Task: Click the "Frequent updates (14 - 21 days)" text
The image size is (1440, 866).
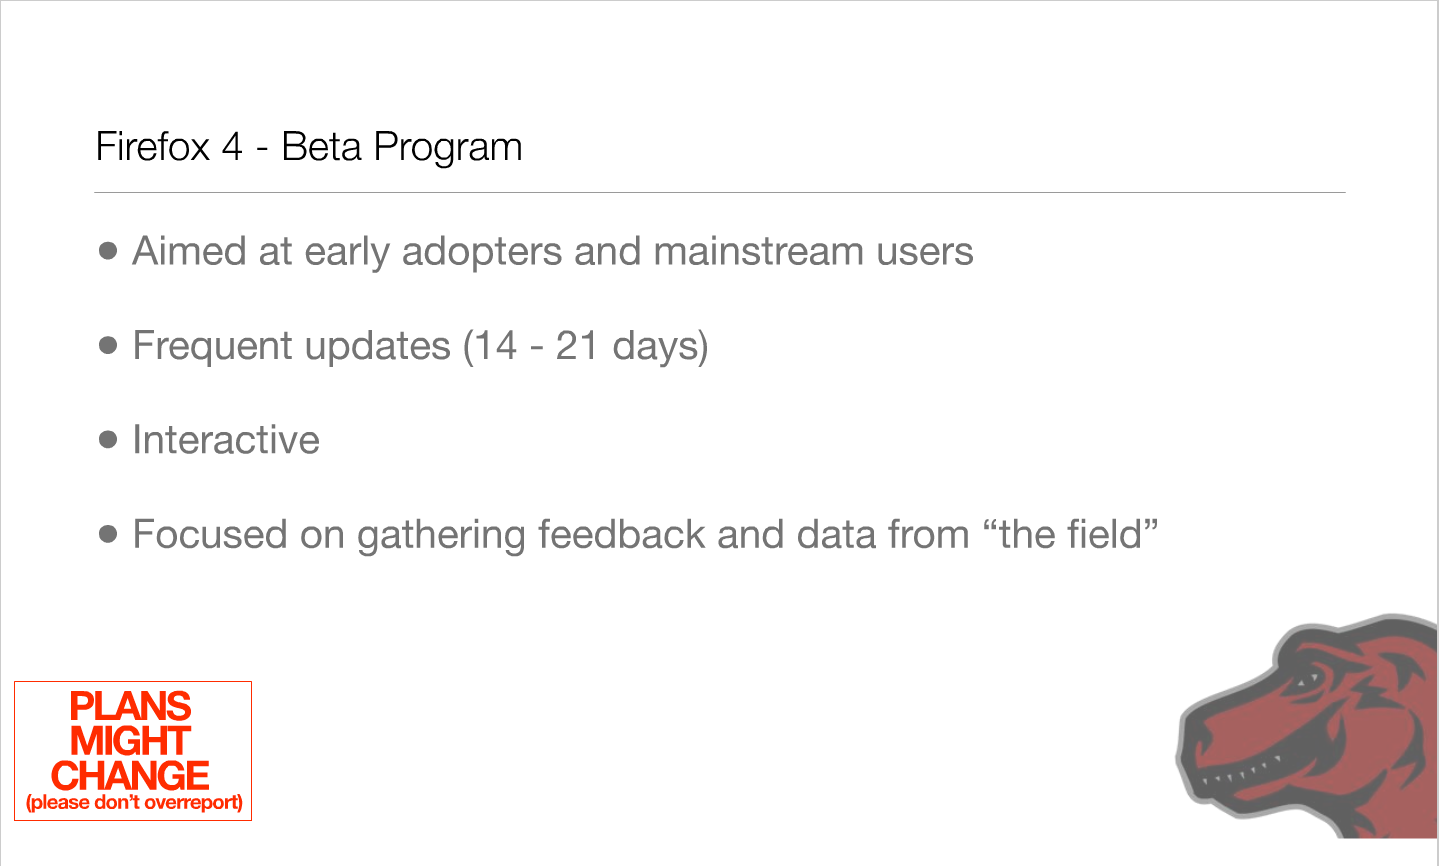Action: [x=420, y=346]
